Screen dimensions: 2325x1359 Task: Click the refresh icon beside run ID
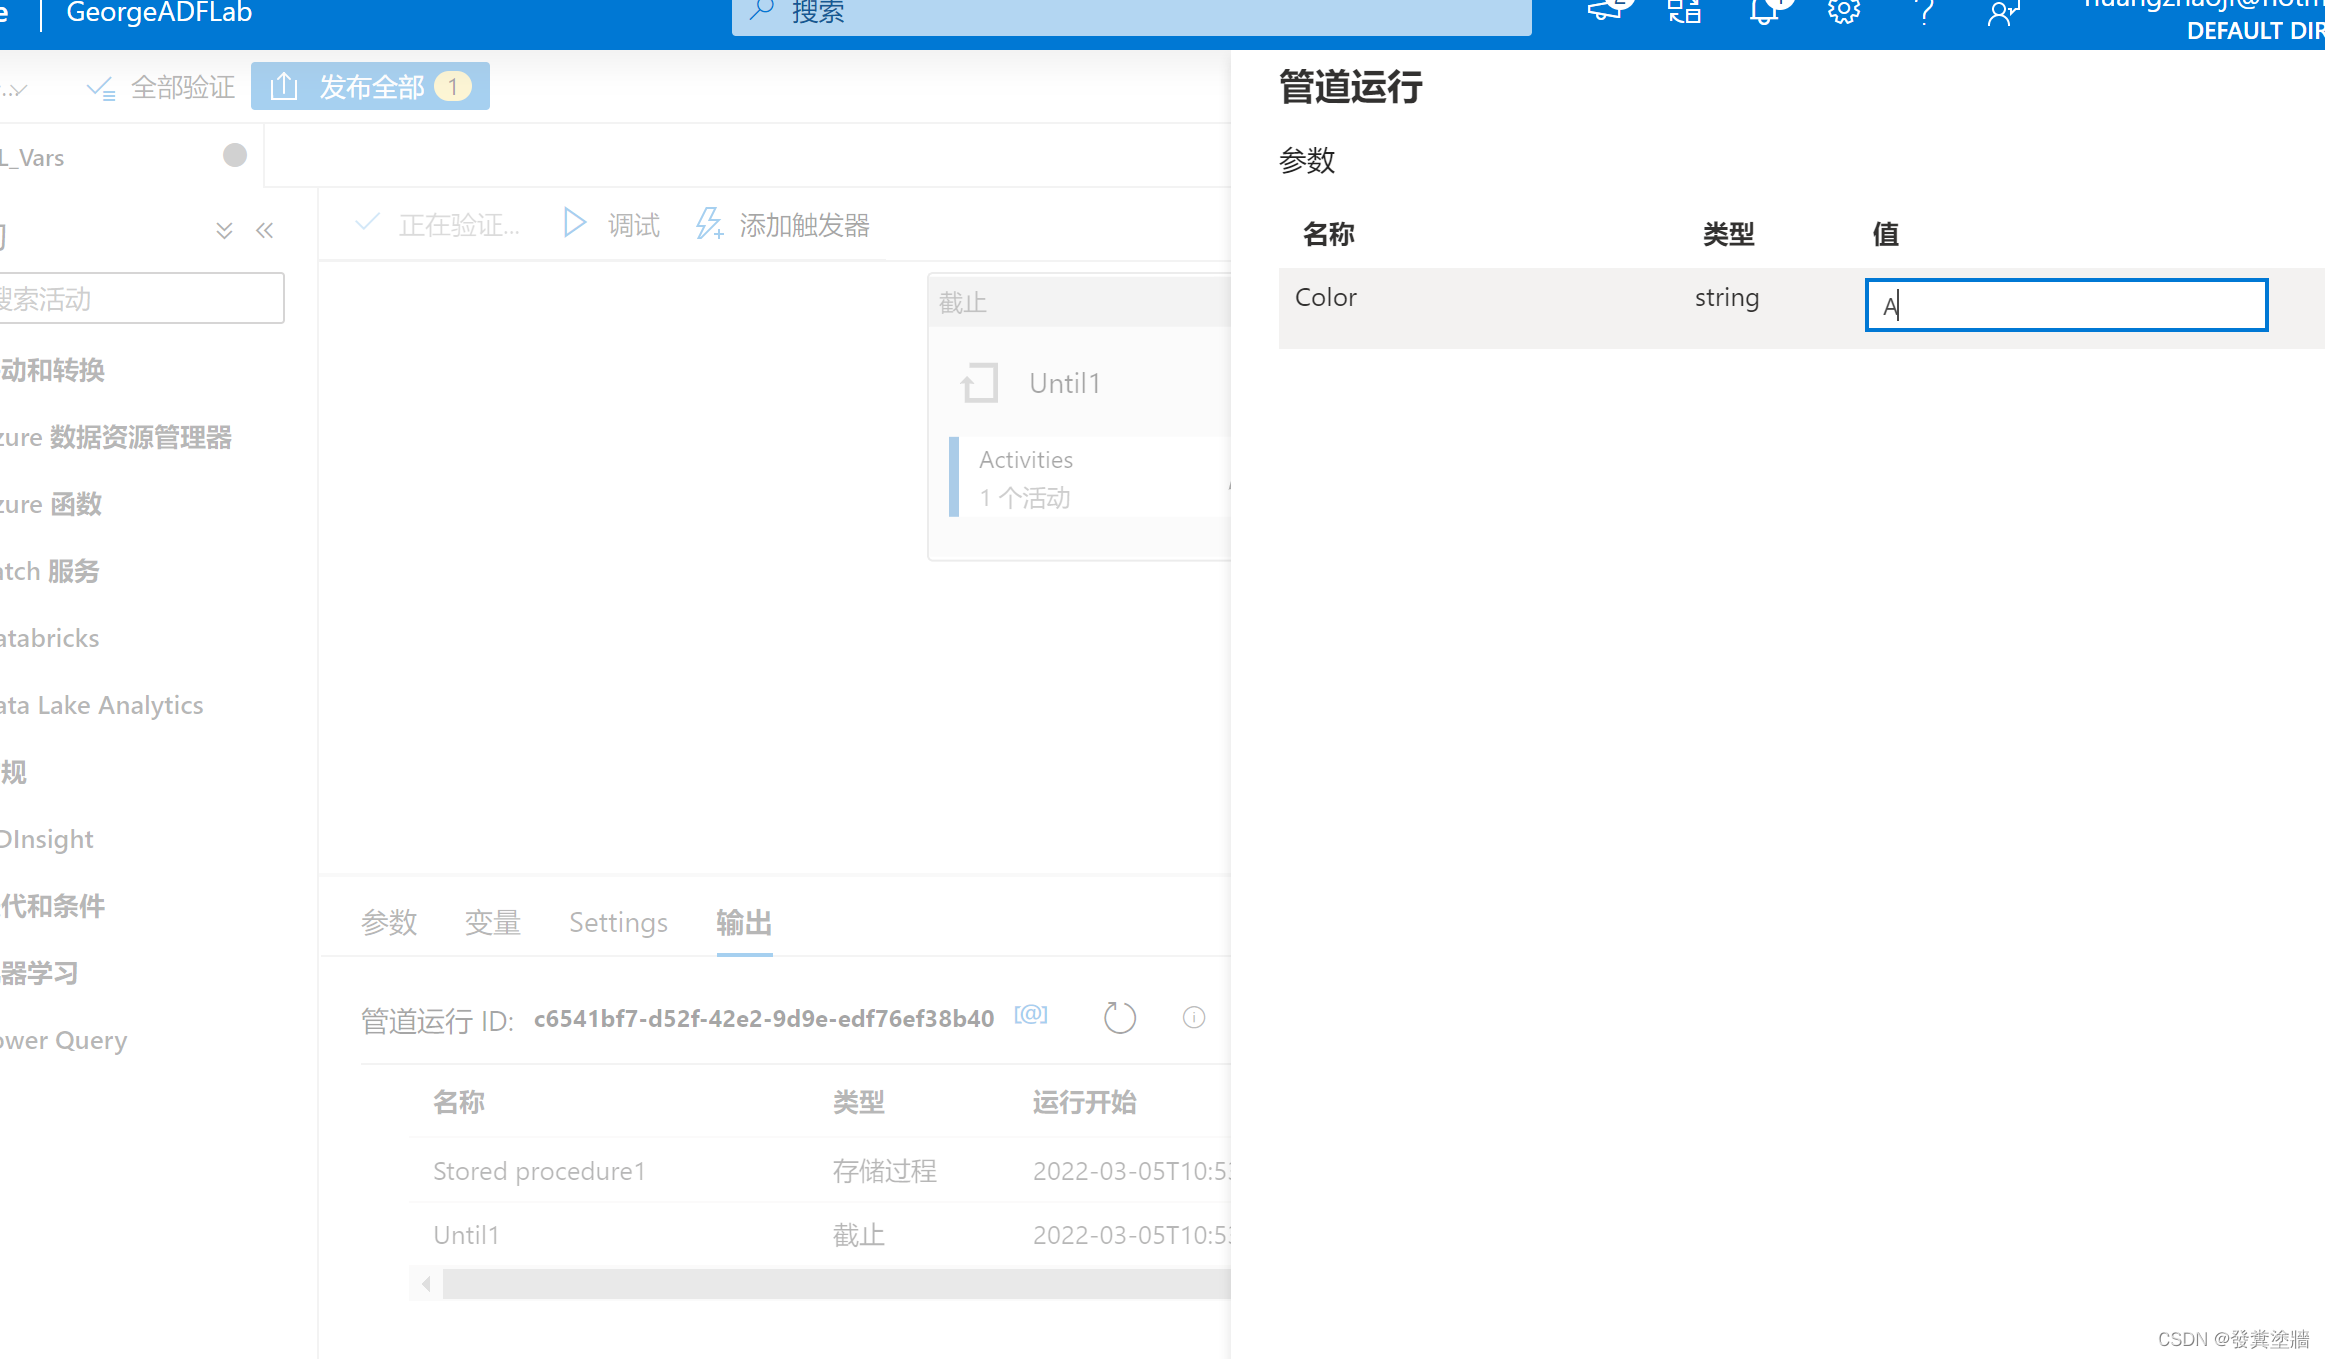click(1120, 1018)
